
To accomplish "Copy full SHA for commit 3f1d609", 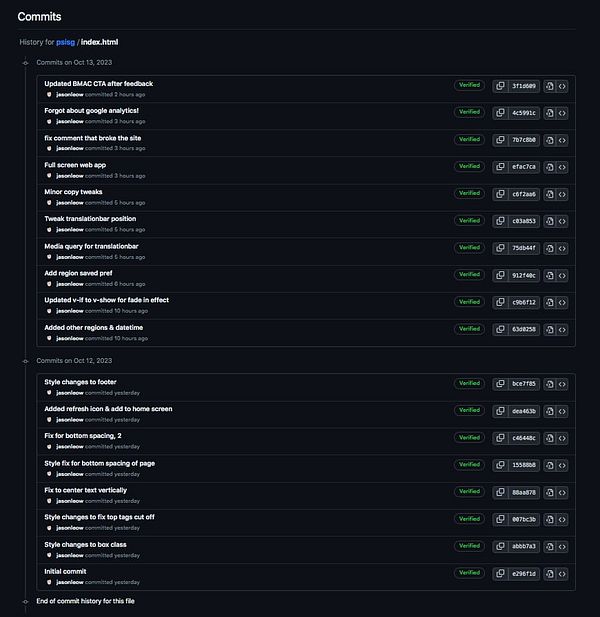I will (x=500, y=86).
